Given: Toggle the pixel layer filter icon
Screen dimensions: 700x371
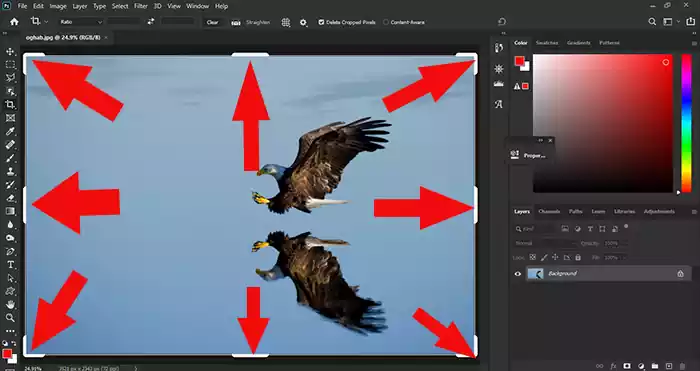Looking at the screenshot, I should [x=565, y=229].
